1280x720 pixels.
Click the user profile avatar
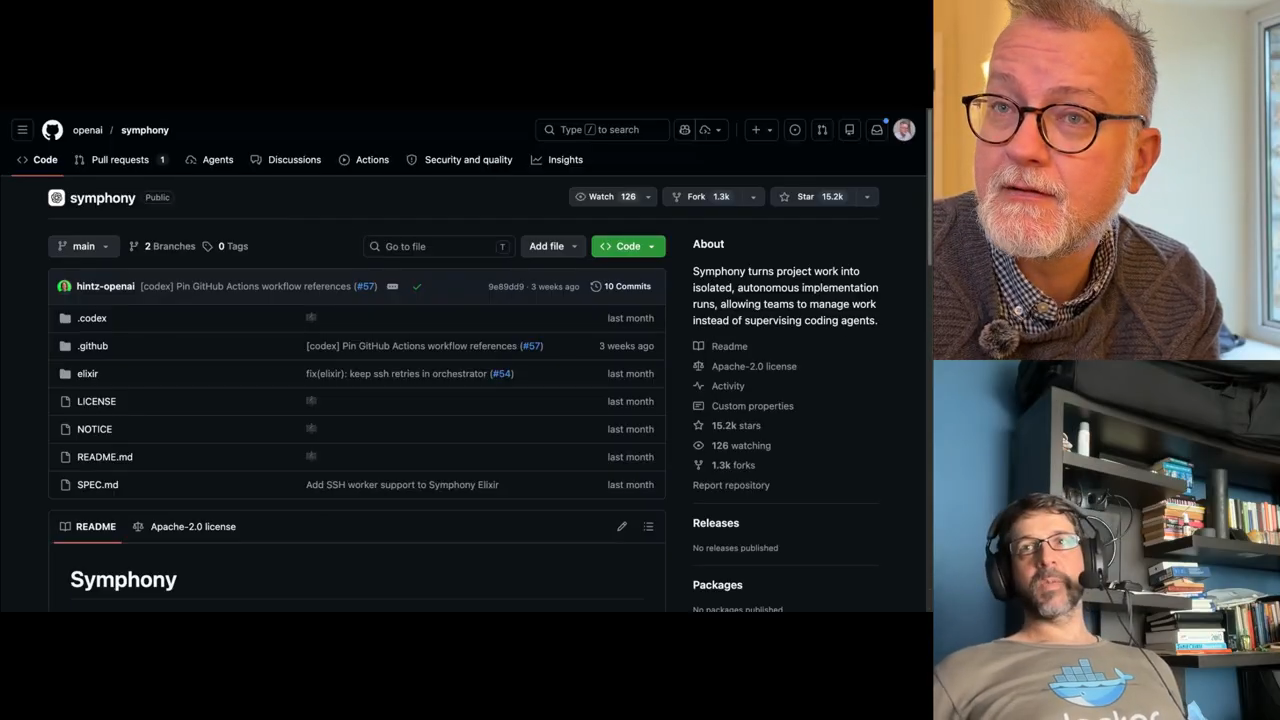tap(904, 130)
